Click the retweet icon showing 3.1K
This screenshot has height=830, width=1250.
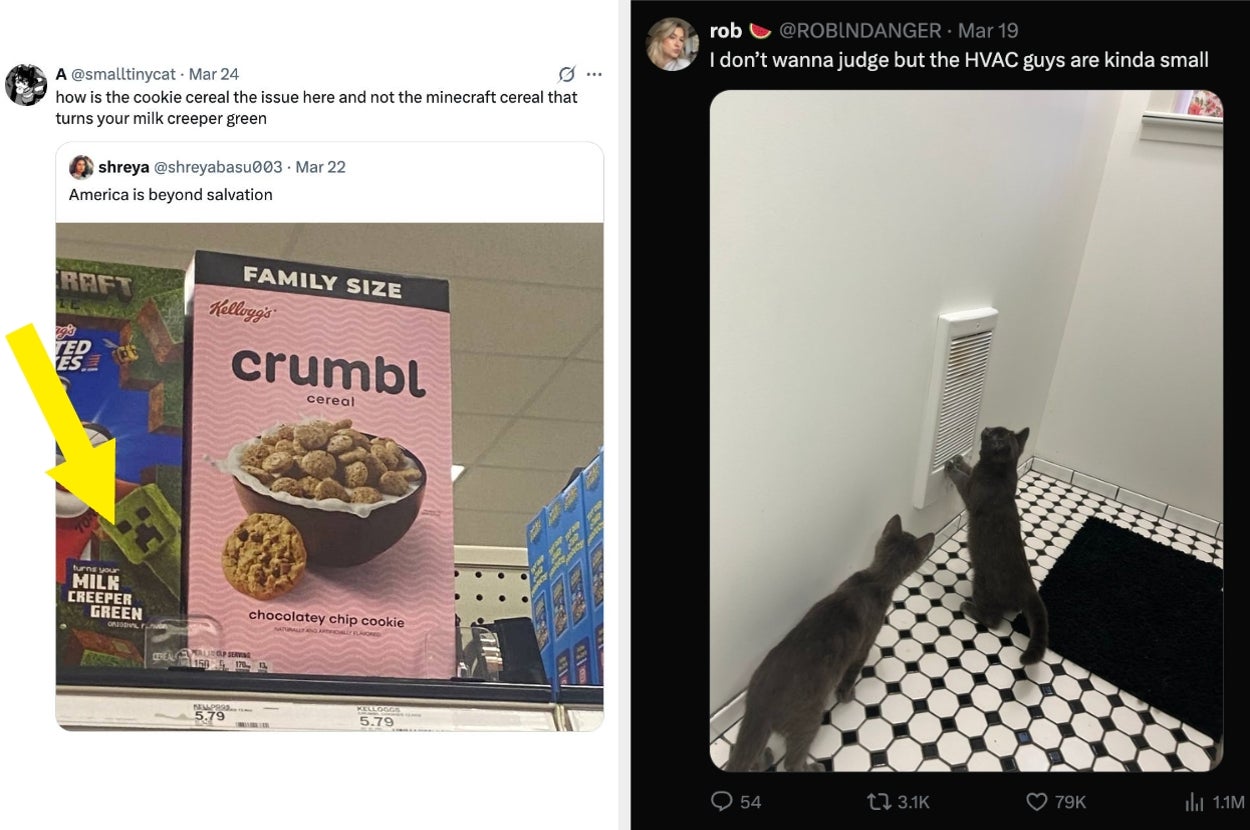pos(881,801)
